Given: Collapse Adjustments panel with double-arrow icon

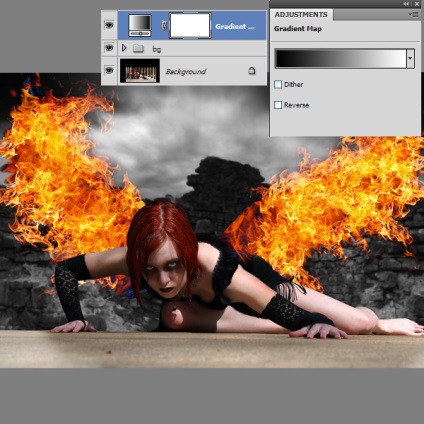Looking at the screenshot, I should [x=406, y=4].
